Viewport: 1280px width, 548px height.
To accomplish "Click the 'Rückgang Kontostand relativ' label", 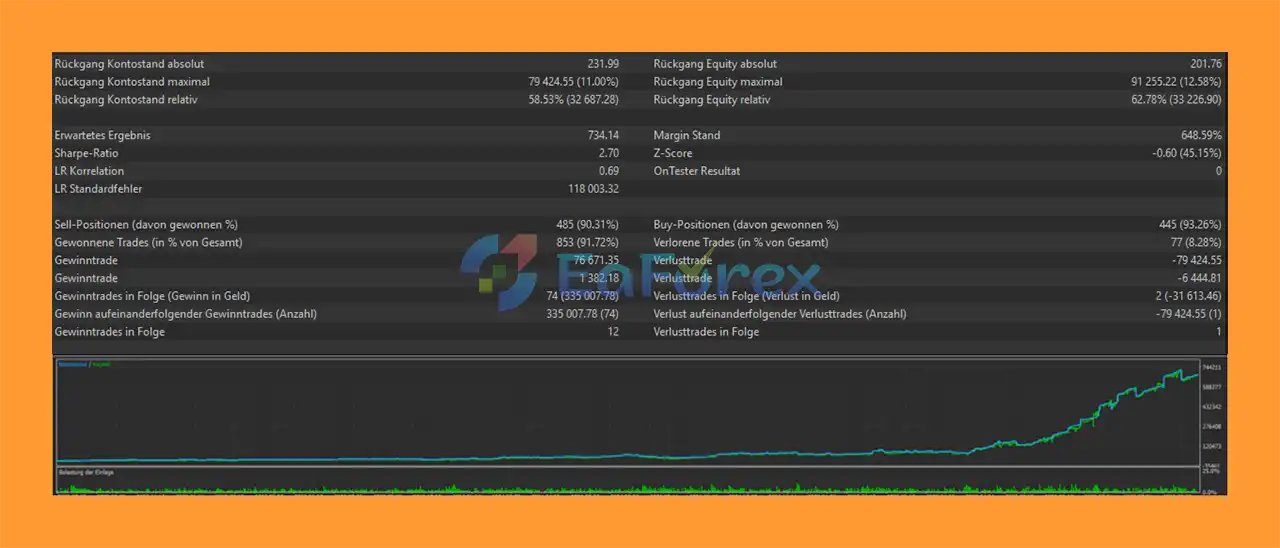I will (x=126, y=100).
